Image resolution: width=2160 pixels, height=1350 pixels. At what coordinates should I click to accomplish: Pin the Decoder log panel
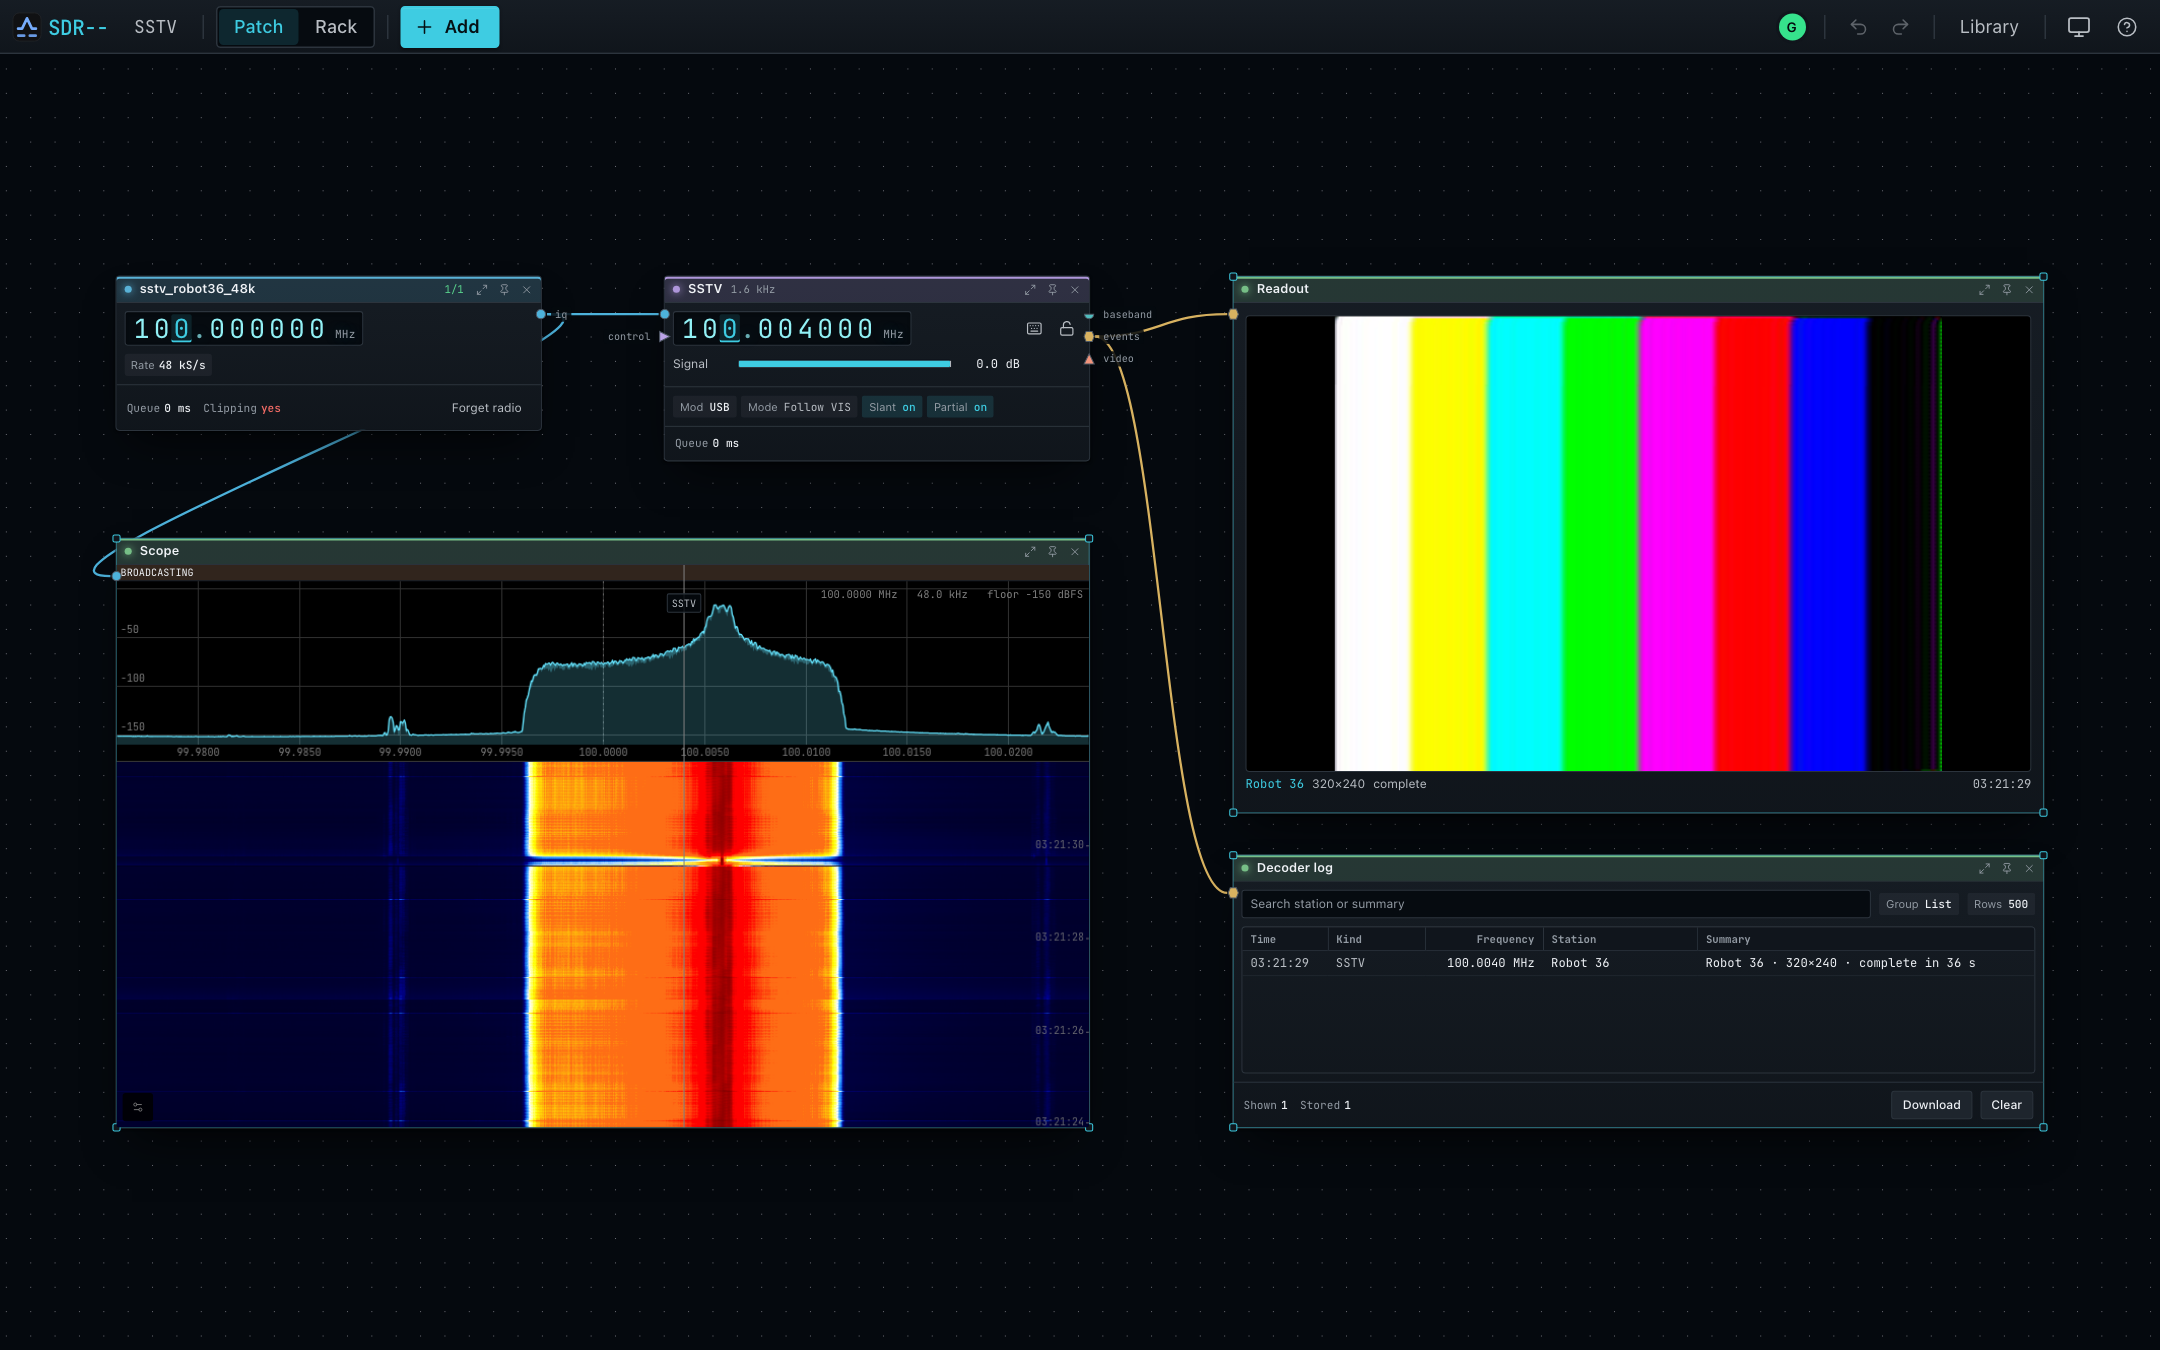tap(2006, 868)
